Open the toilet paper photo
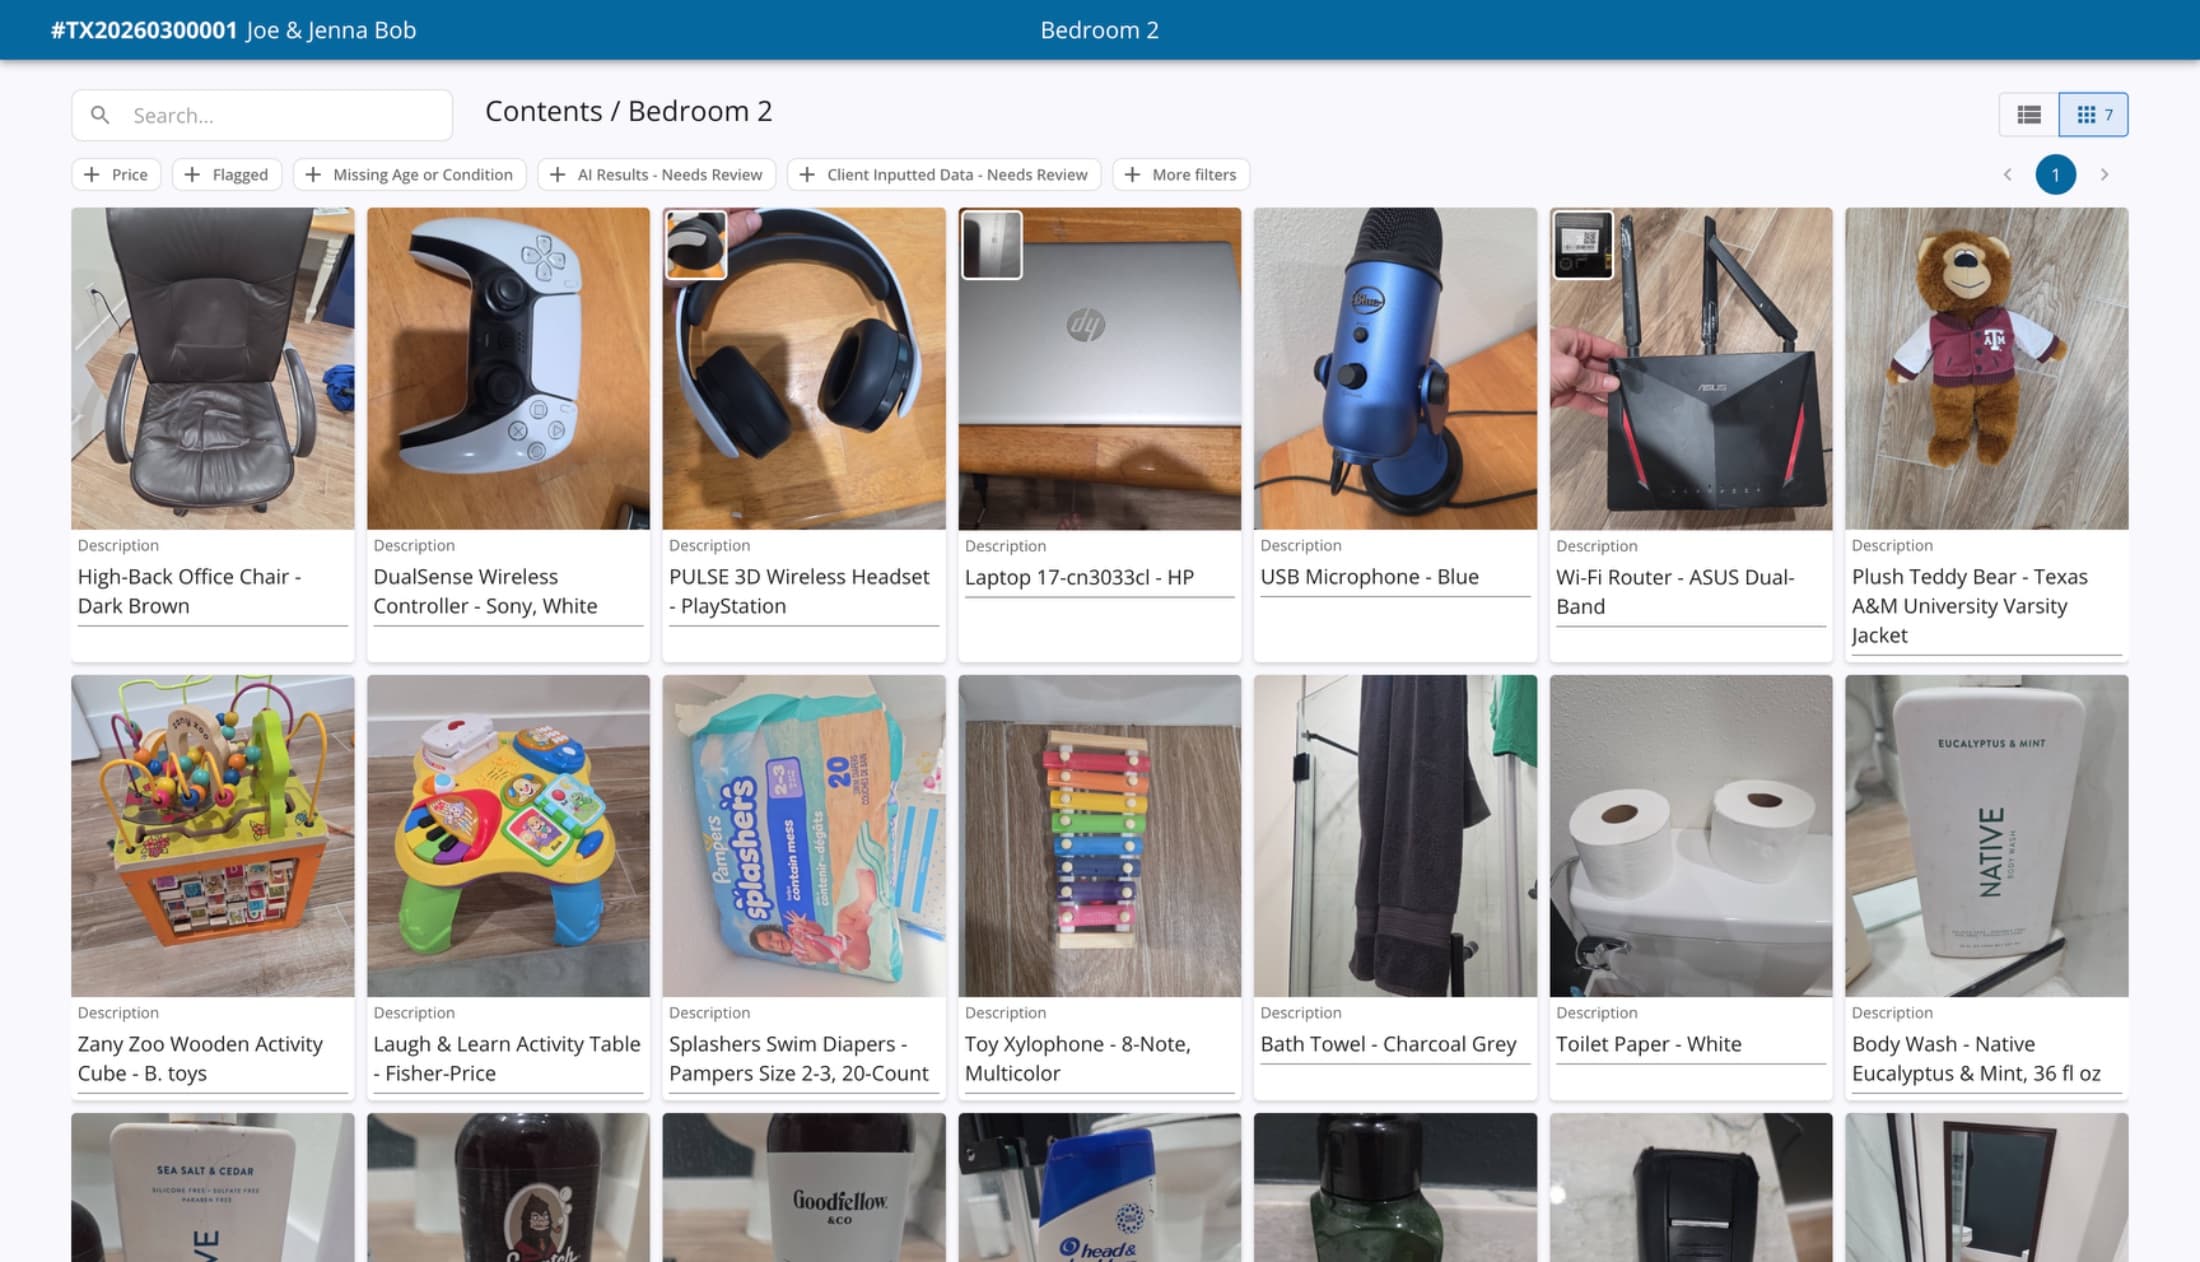This screenshot has width=2200, height=1262. [x=1691, y=835]
